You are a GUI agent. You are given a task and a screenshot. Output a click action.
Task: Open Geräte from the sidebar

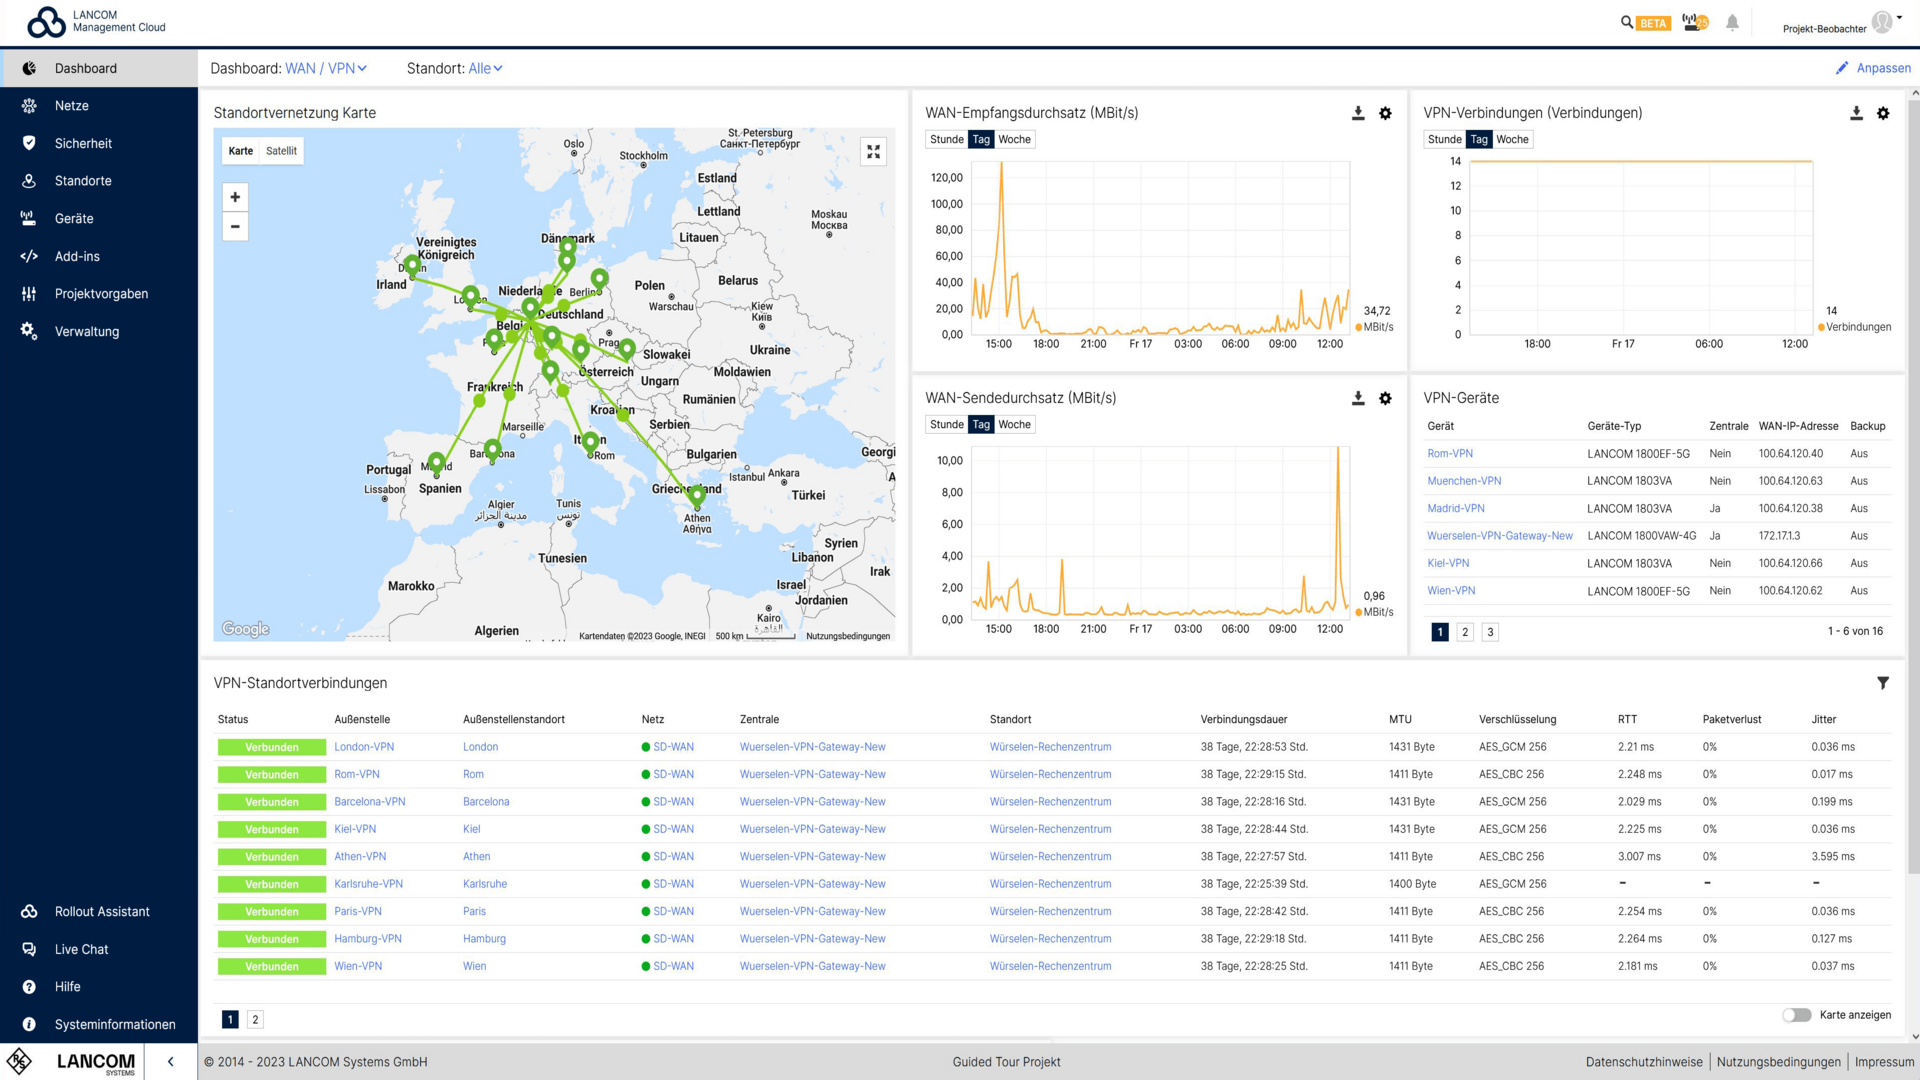[75, 218]
